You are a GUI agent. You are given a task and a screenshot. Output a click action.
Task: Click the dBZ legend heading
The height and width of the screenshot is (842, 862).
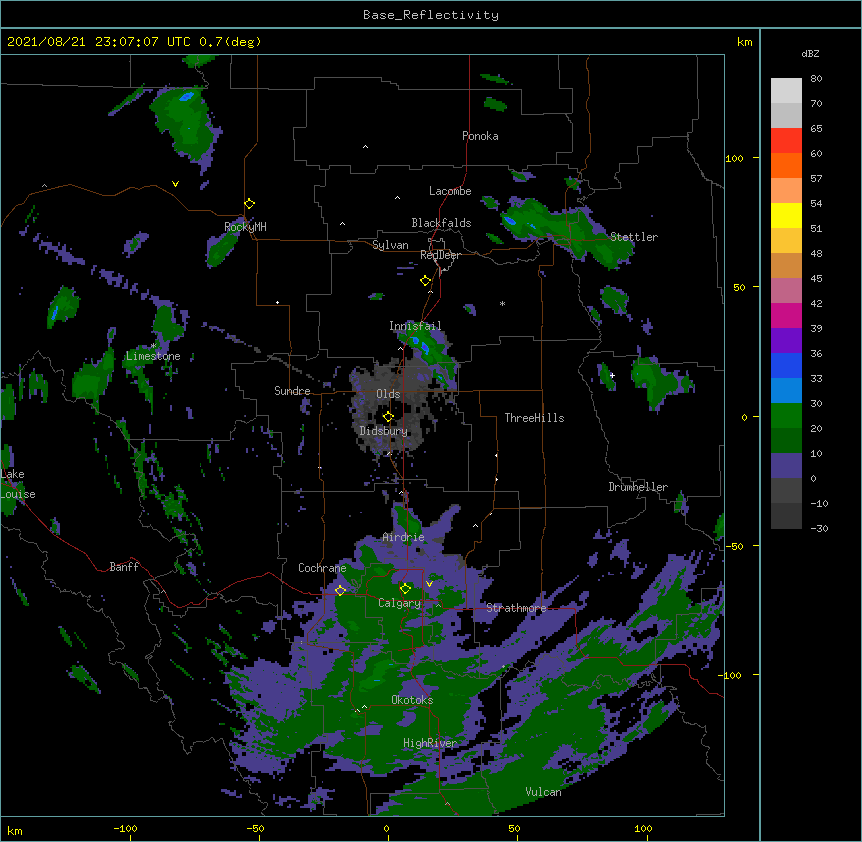(810, 53)
